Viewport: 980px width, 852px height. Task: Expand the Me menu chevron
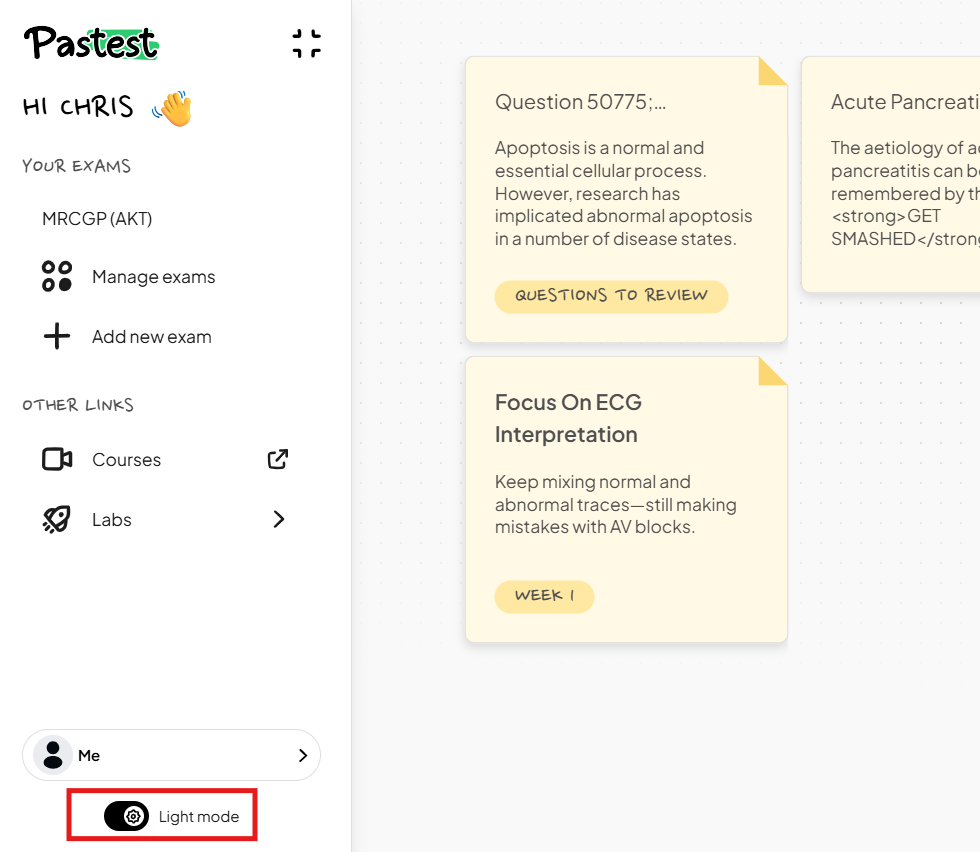[303, 755]
